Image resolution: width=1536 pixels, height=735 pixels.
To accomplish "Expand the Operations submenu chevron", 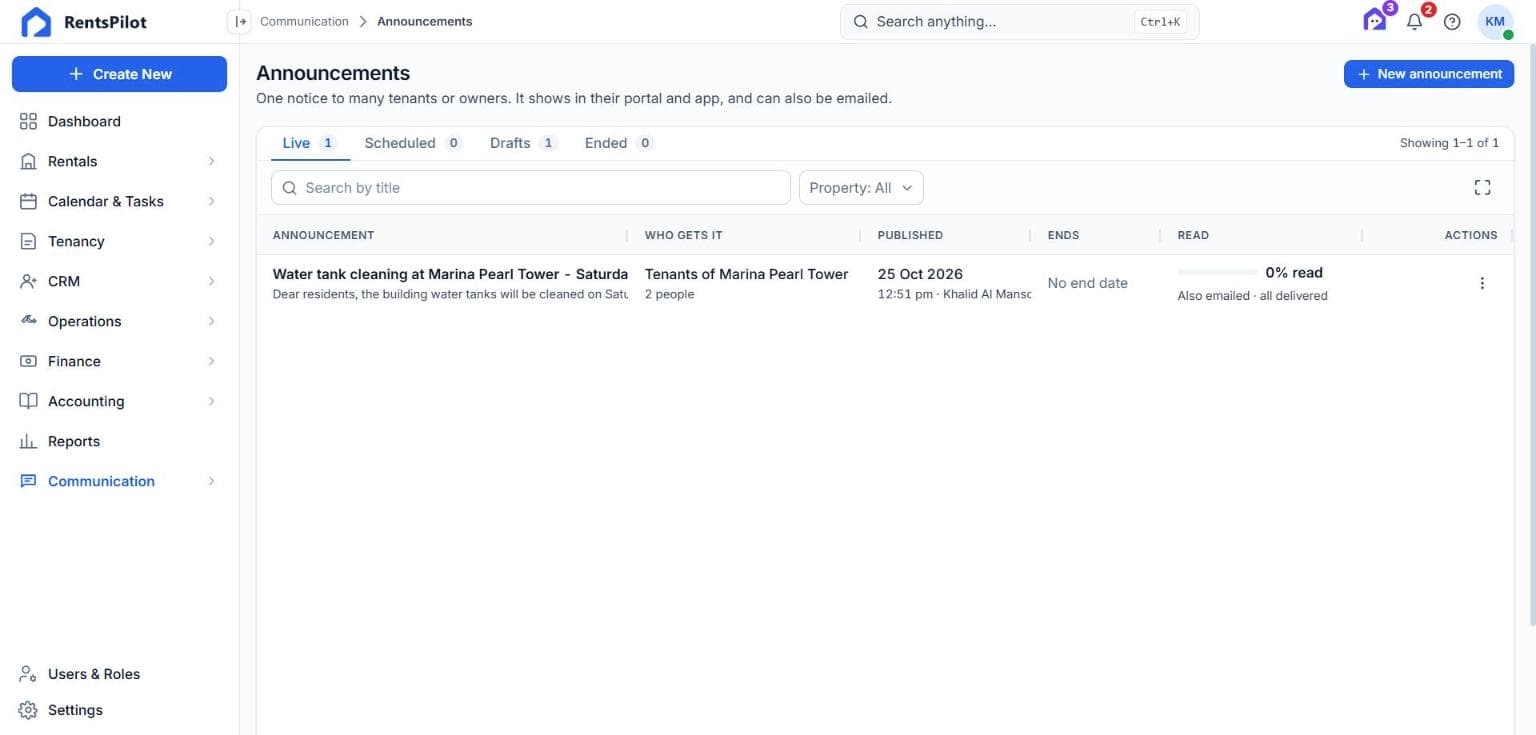I will point(211,321).
